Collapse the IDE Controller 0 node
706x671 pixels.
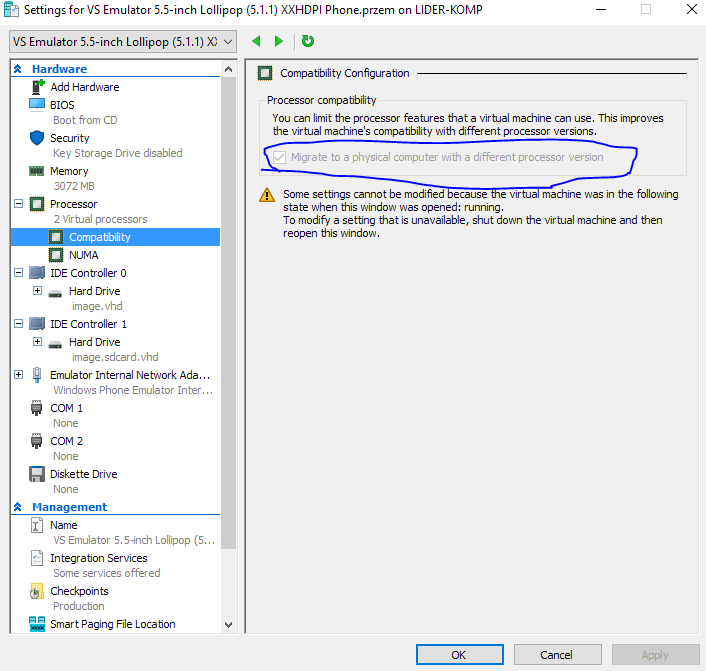[x=18, y=273]
